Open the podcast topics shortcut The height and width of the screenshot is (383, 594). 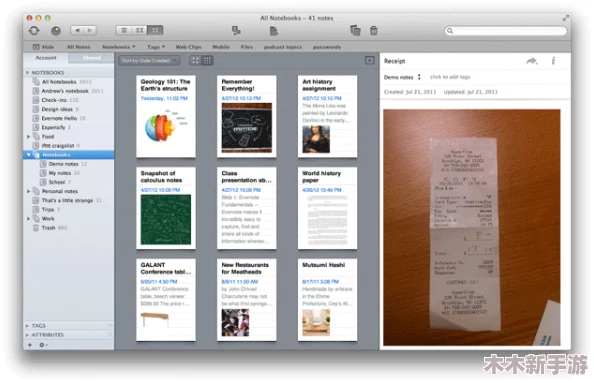pyautogui.click(x=283, y=47)
